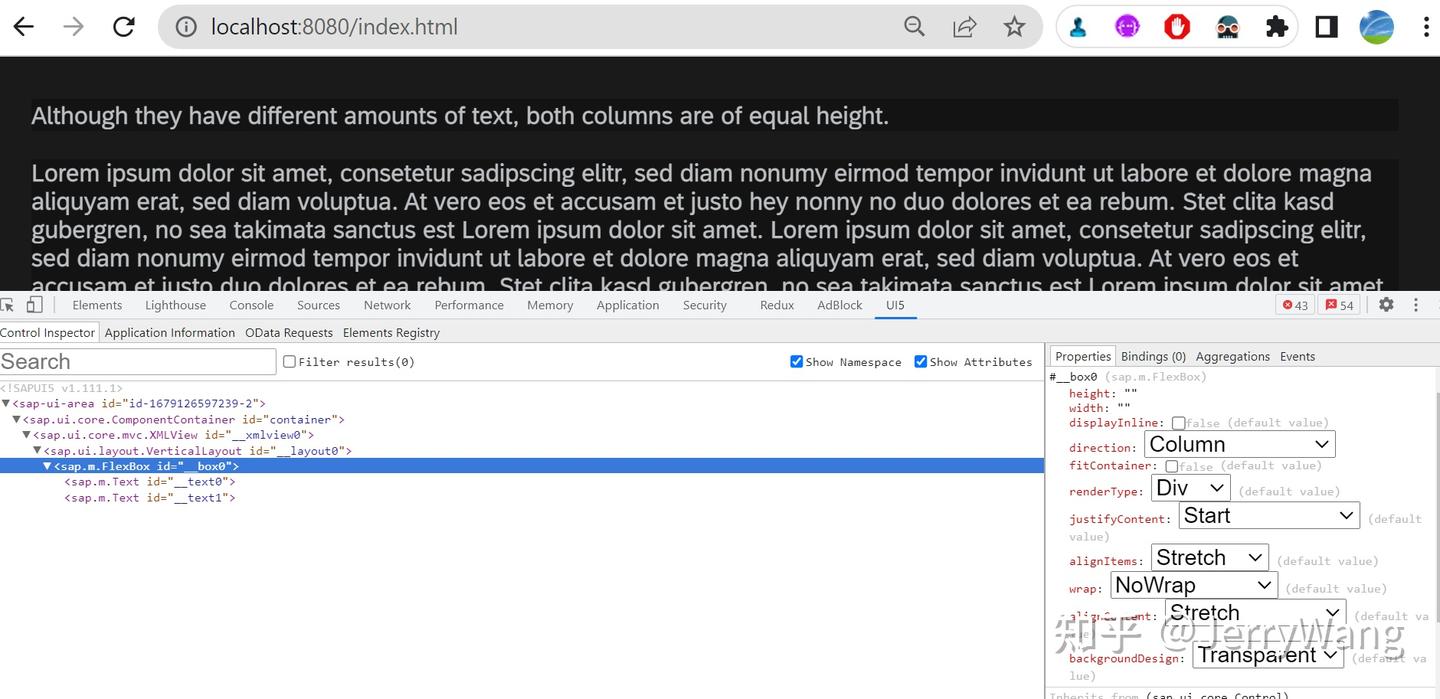The image size is (1440, 699).
Task: Bookmark this page with the star icon
Action: point(1015,27)
